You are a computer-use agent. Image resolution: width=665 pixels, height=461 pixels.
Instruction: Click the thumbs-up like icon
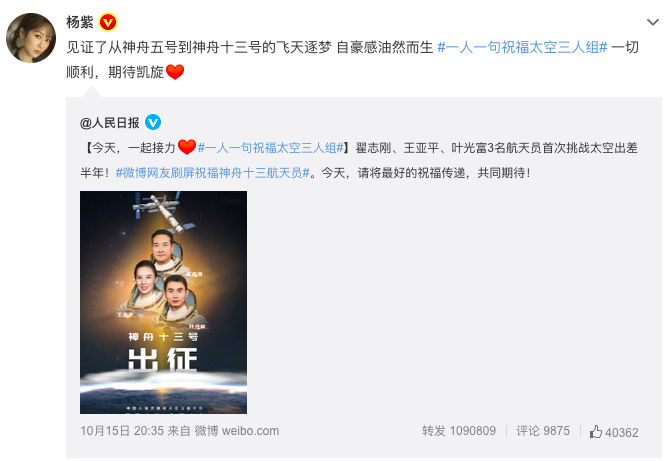[x=595, y=432]
